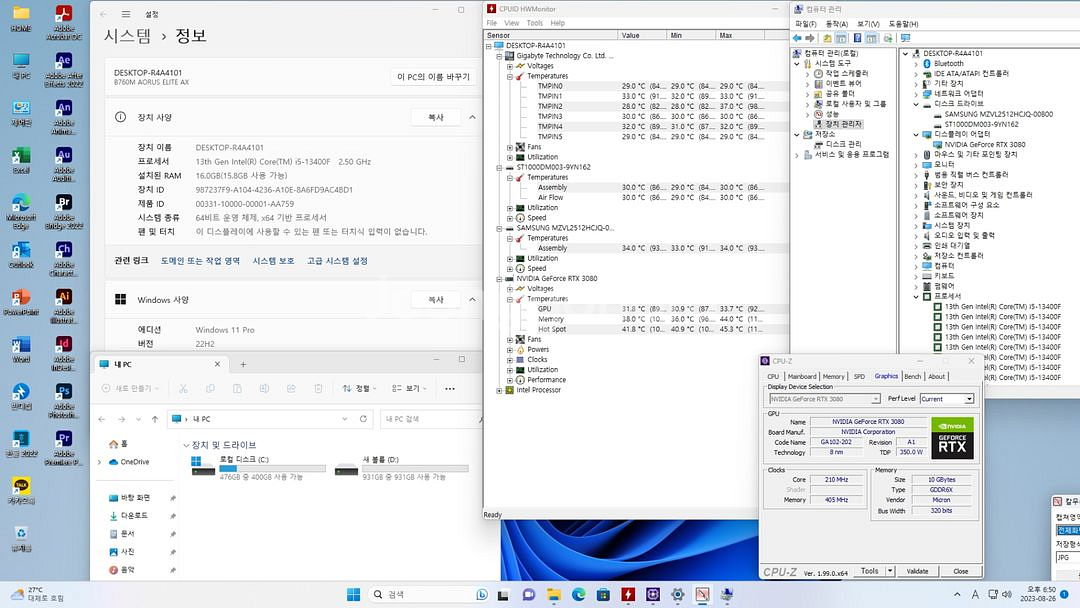The height and width of the screenshot is (608, 1080).
Task: Open the 보기 view dropdown in File Explorer
Action: [x=409, y=388]
